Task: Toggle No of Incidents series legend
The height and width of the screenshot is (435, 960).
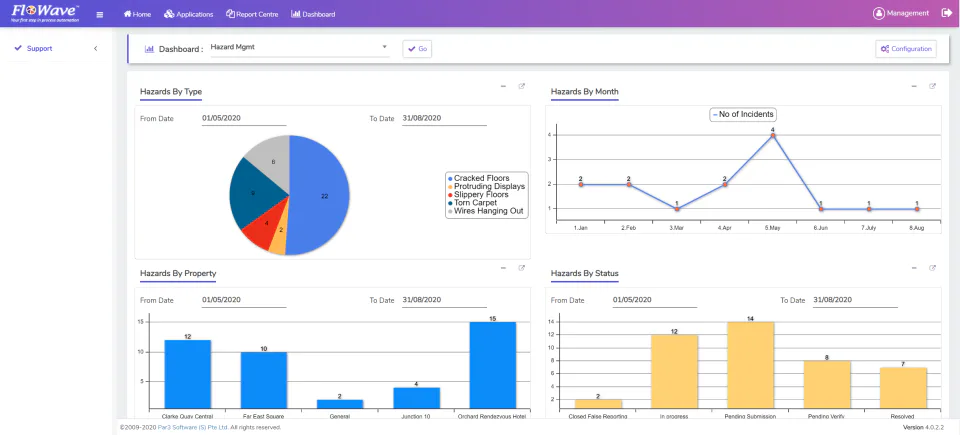Action: 743,114
